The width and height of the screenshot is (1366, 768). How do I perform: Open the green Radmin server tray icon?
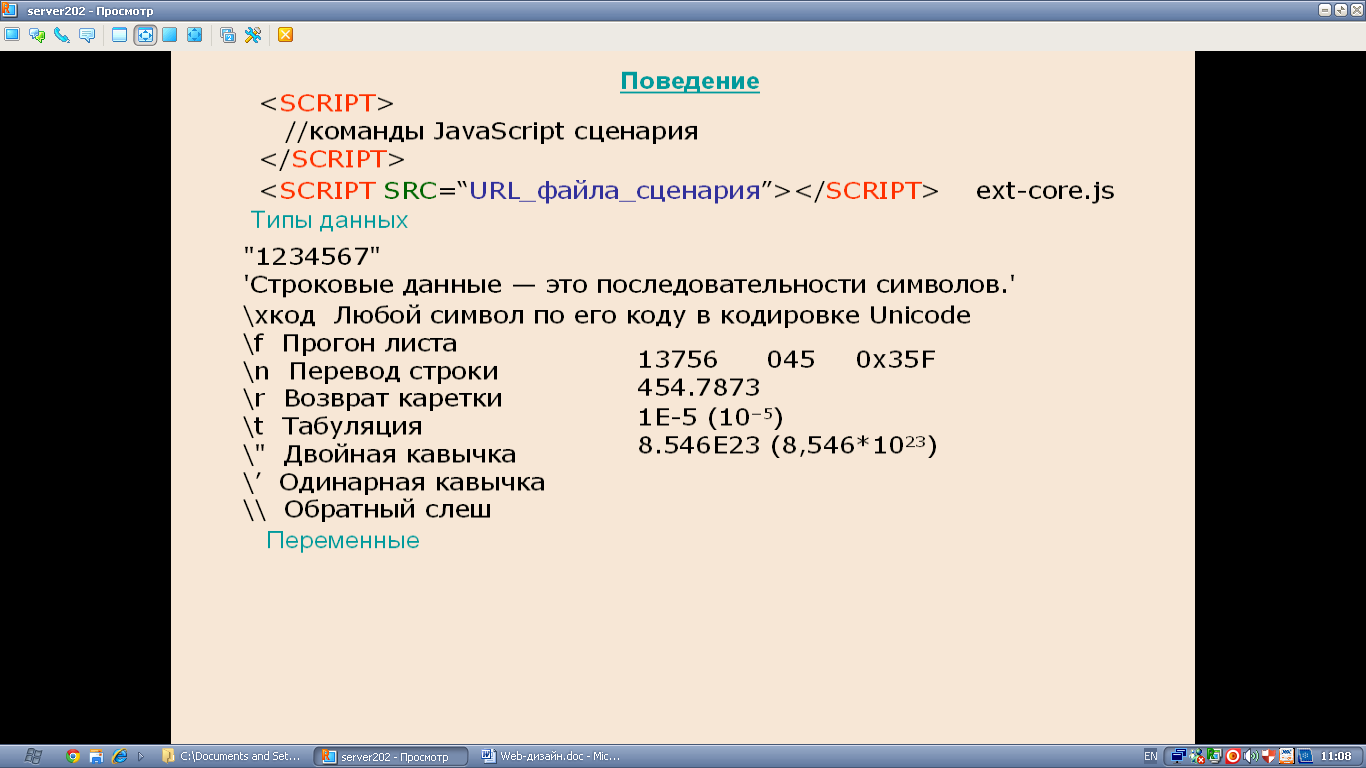pyautogui.click(x=1214, y=756)
